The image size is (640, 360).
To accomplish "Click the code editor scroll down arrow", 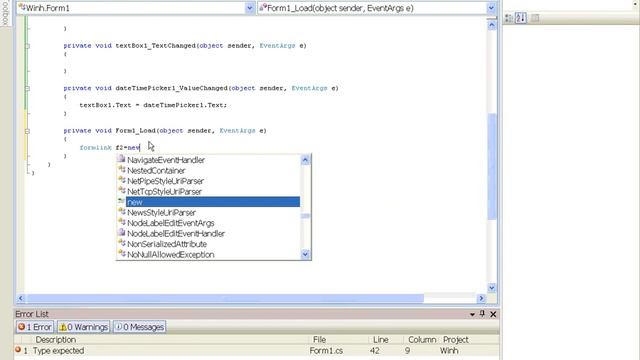I will [491, 288].
